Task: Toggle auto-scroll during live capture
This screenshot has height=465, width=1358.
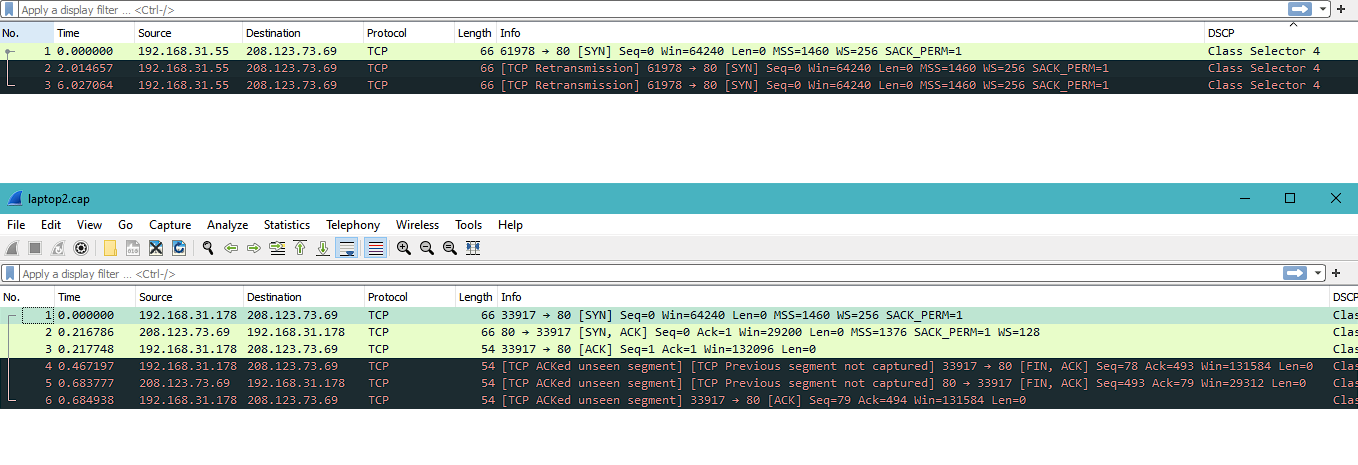Action: (x=346, y=248)
